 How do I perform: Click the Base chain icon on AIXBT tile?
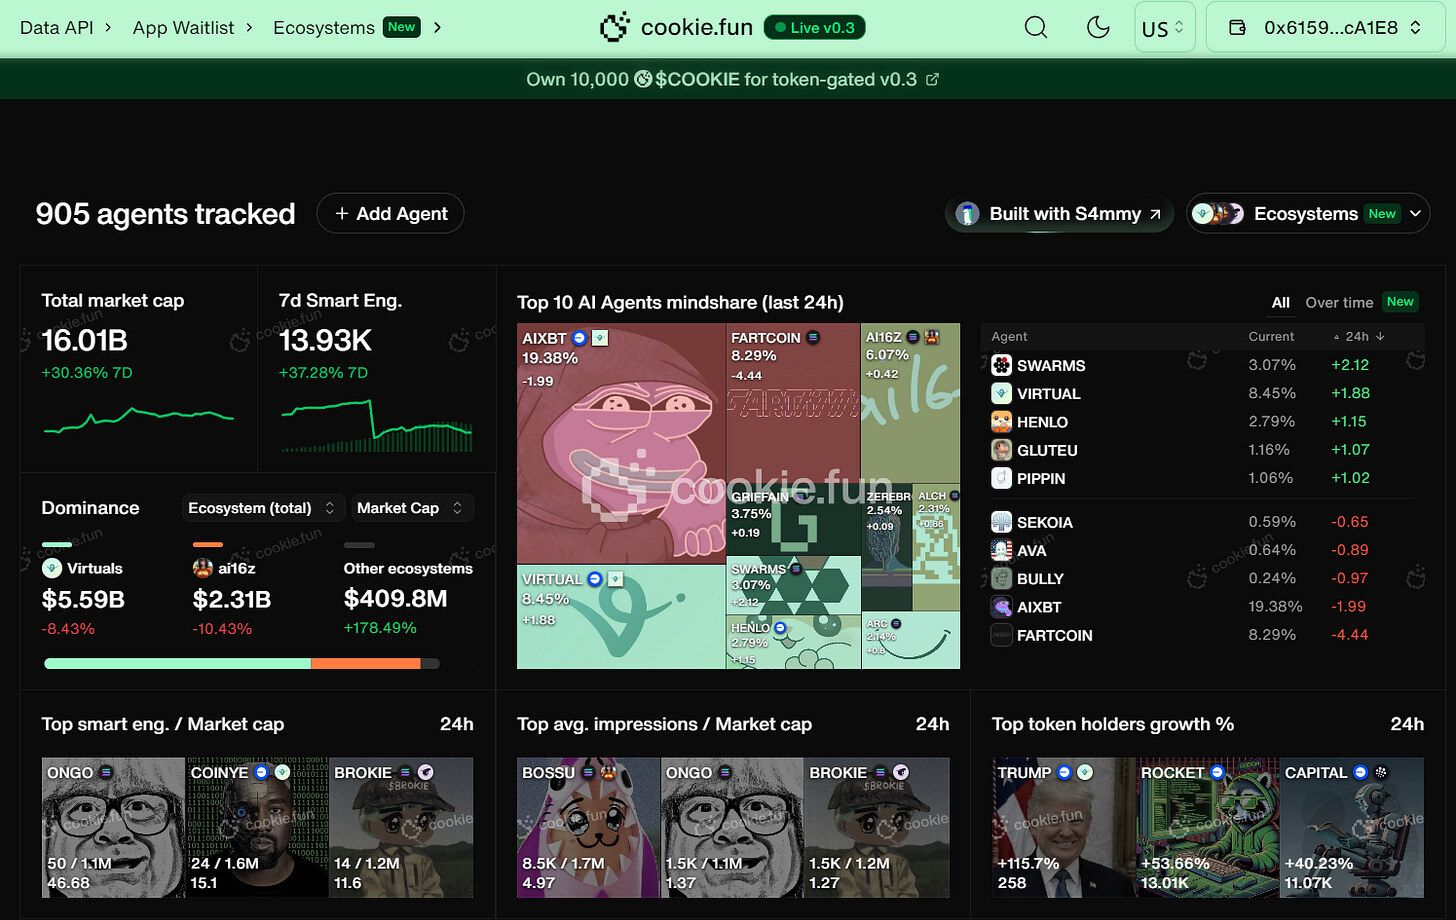pyautogui.click(x=579, y=338)
